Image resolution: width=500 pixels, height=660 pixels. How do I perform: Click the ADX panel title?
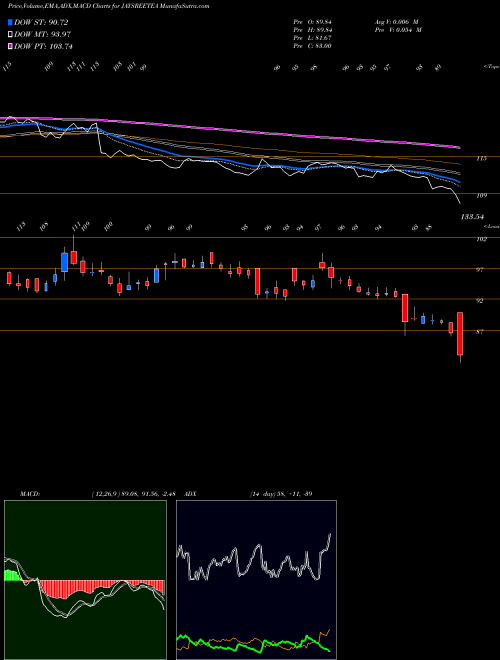coord(190,494)
